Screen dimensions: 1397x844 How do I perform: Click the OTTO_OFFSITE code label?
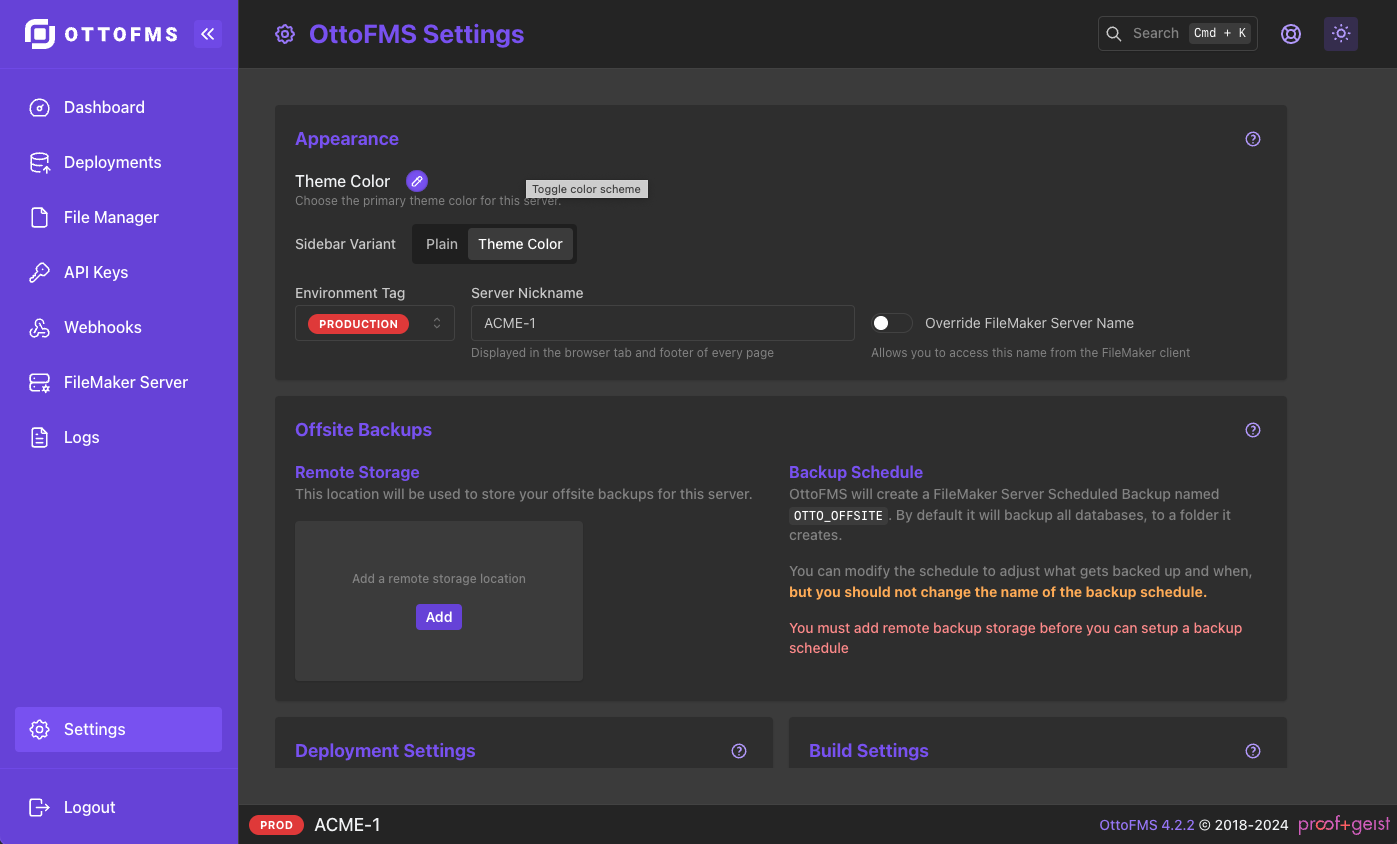point(838,515)
